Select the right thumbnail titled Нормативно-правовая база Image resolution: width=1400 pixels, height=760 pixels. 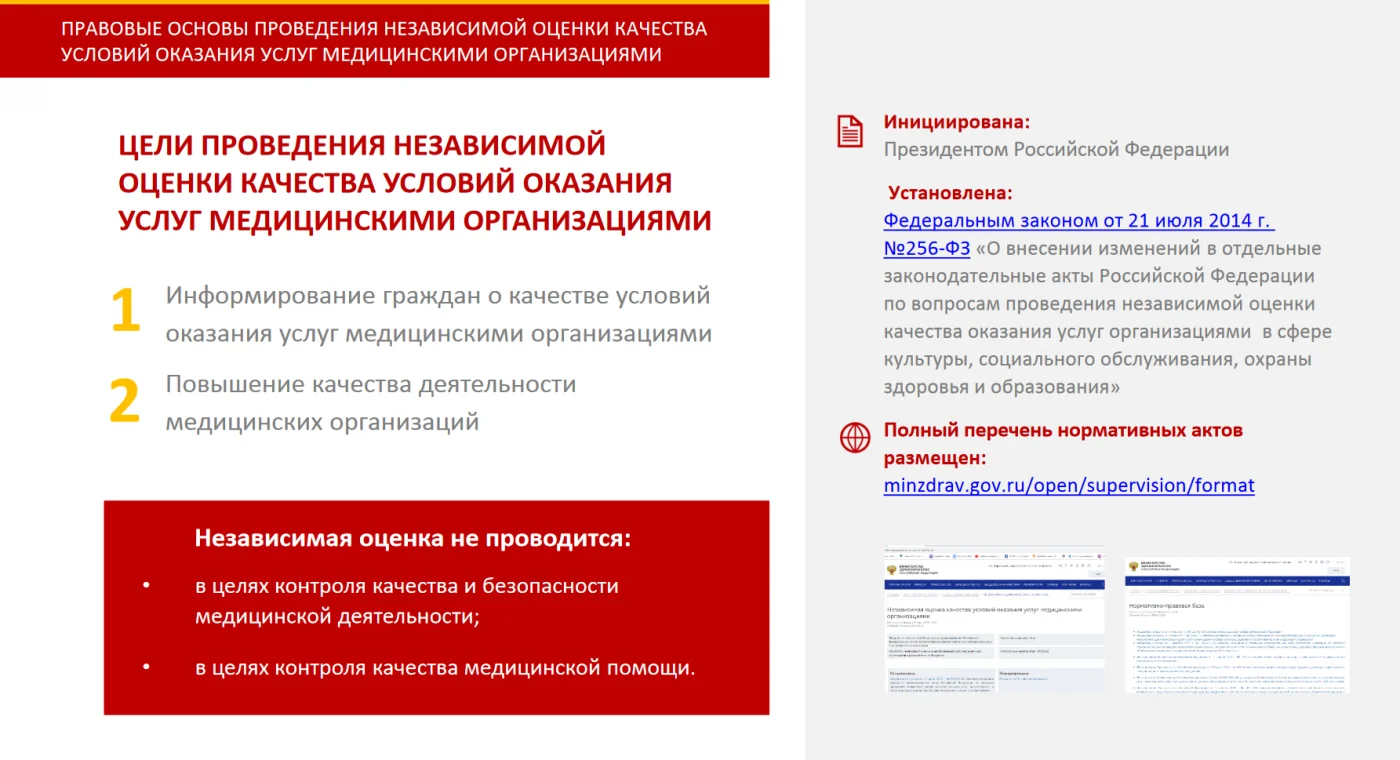coord(1237,625)
